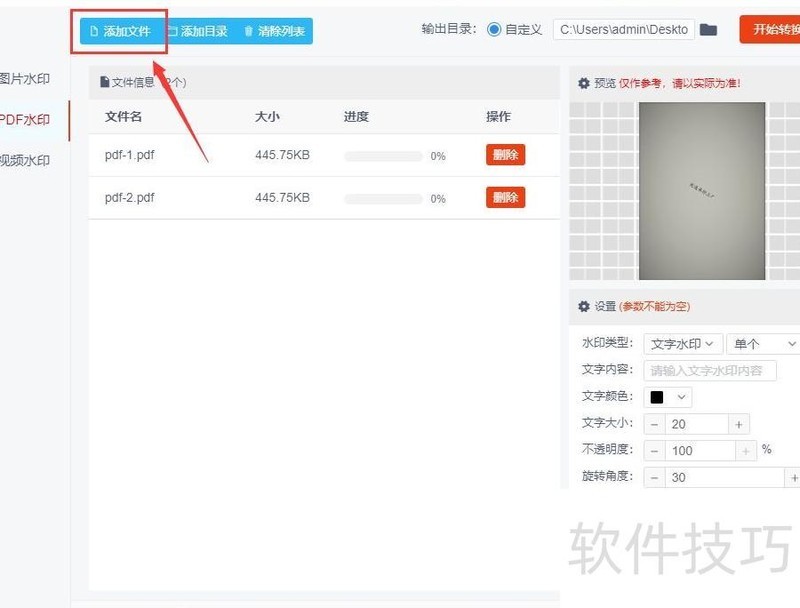
Task: Click the 预览 preview gear icon
Action: click(585, 84)
